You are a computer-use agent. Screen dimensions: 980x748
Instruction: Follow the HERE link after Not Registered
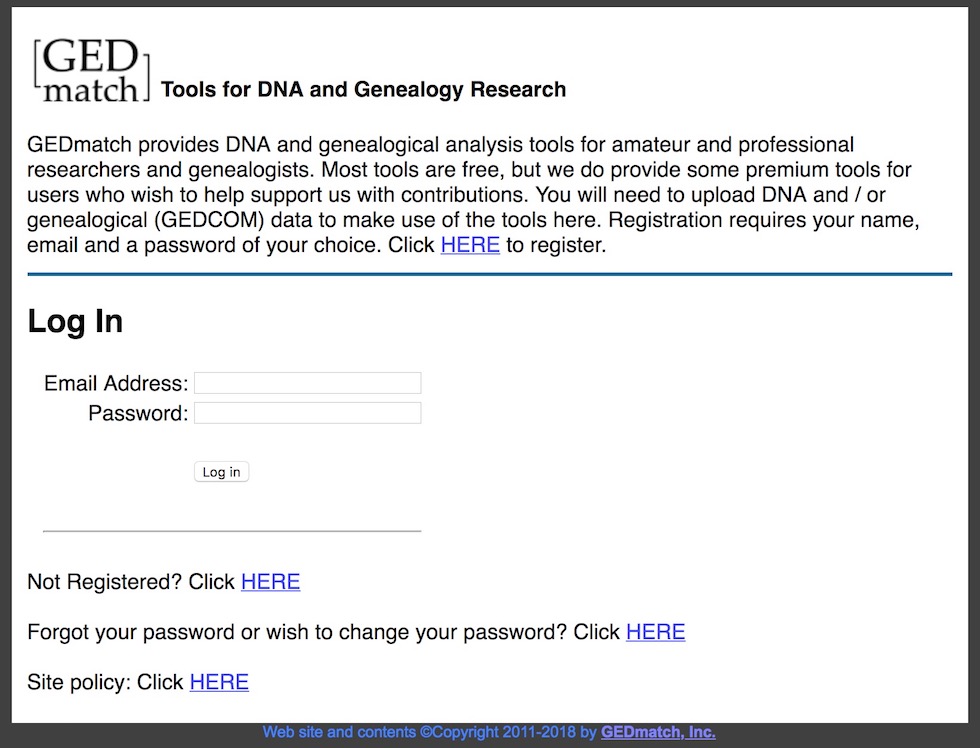click(270, 582)
